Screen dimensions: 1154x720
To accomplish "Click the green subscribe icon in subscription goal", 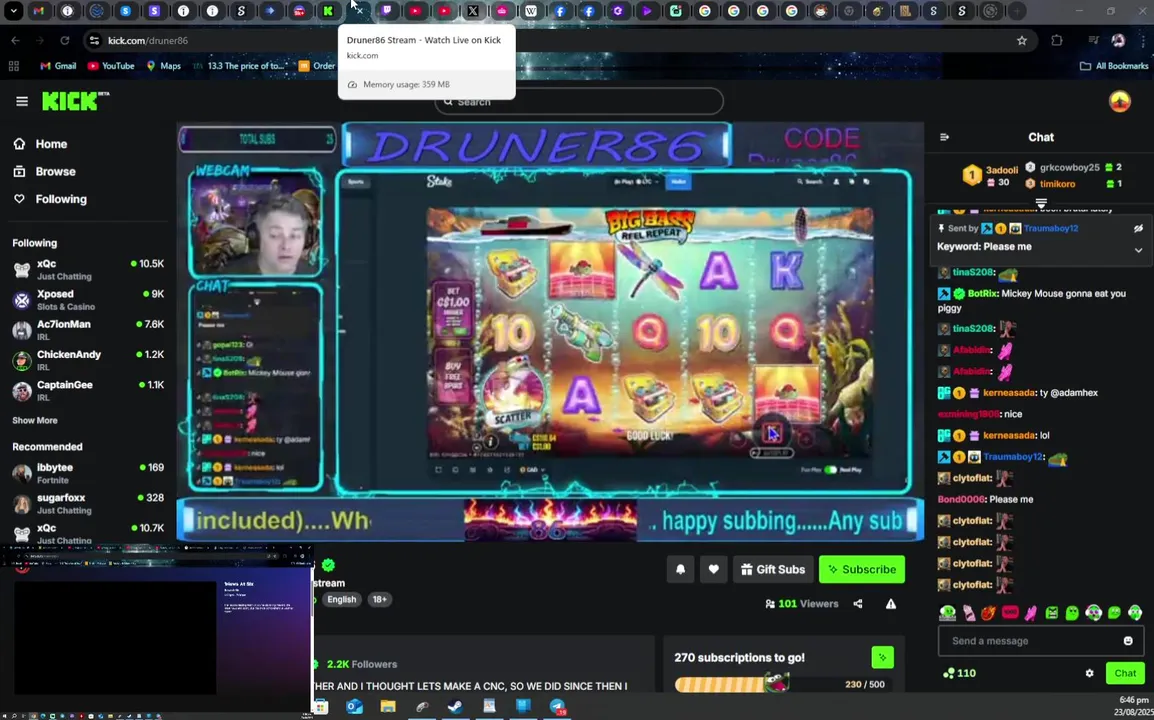I will click(882, 657).
